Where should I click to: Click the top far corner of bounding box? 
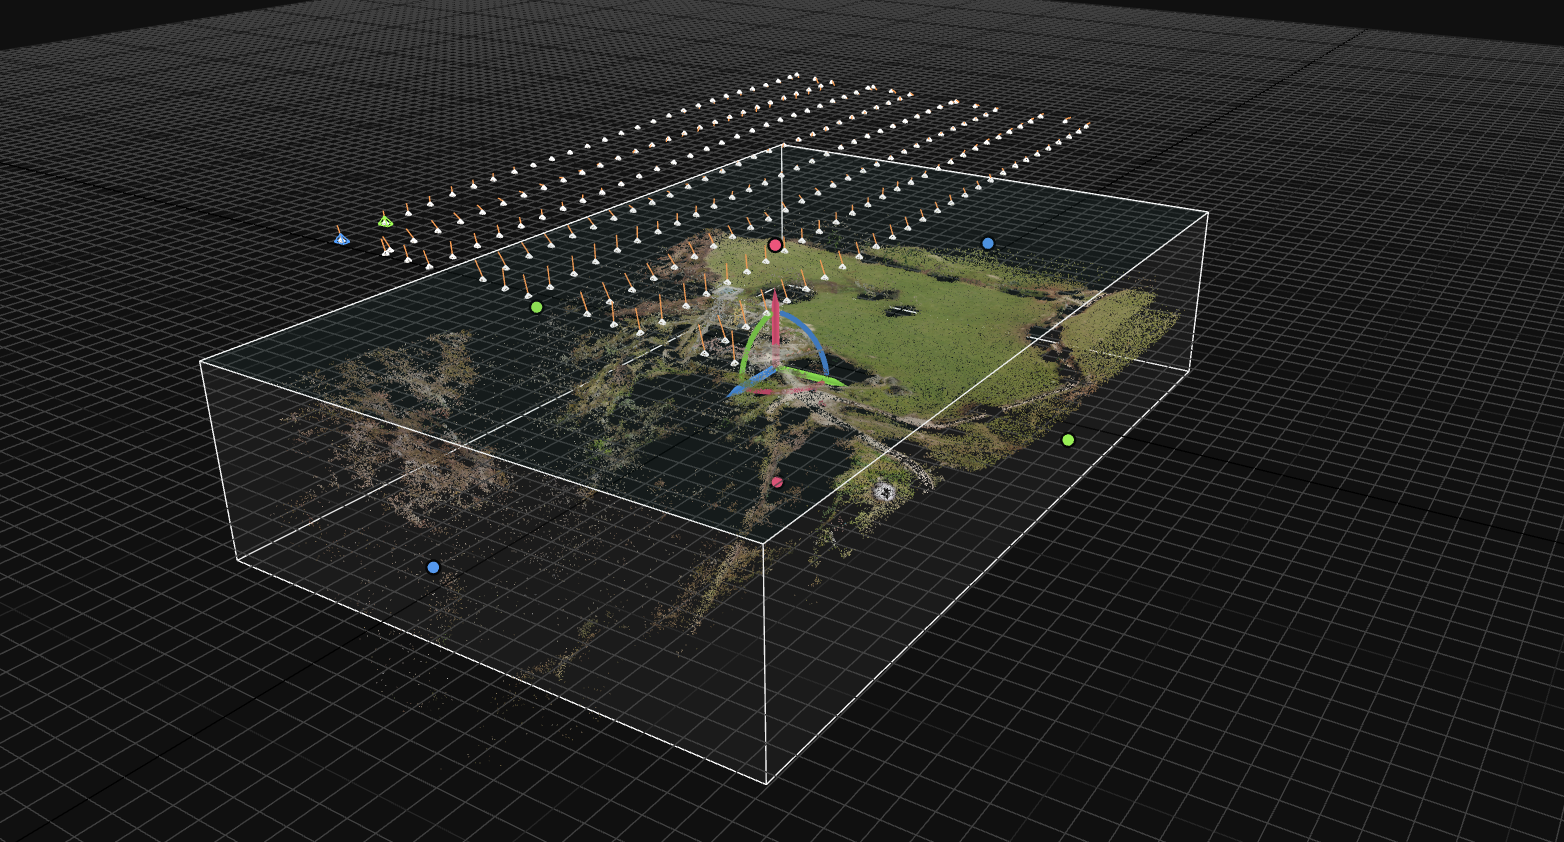click(782, 145)
